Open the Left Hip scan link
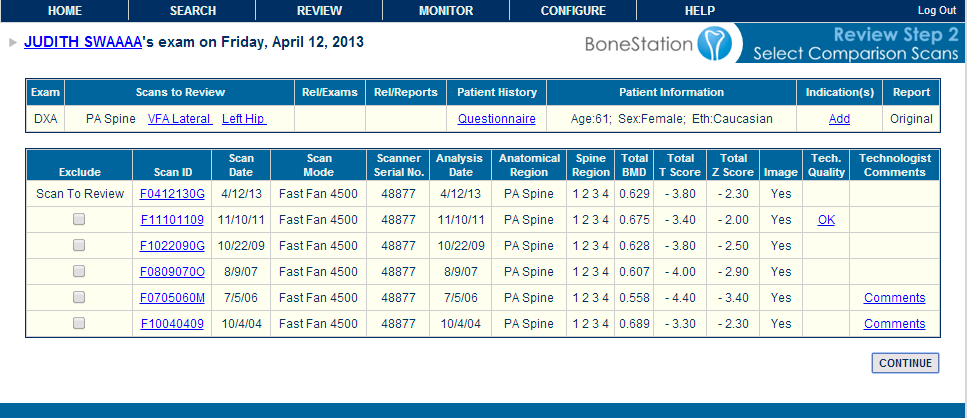The width and height of the screenshot is (967, 418). point(244,119)
